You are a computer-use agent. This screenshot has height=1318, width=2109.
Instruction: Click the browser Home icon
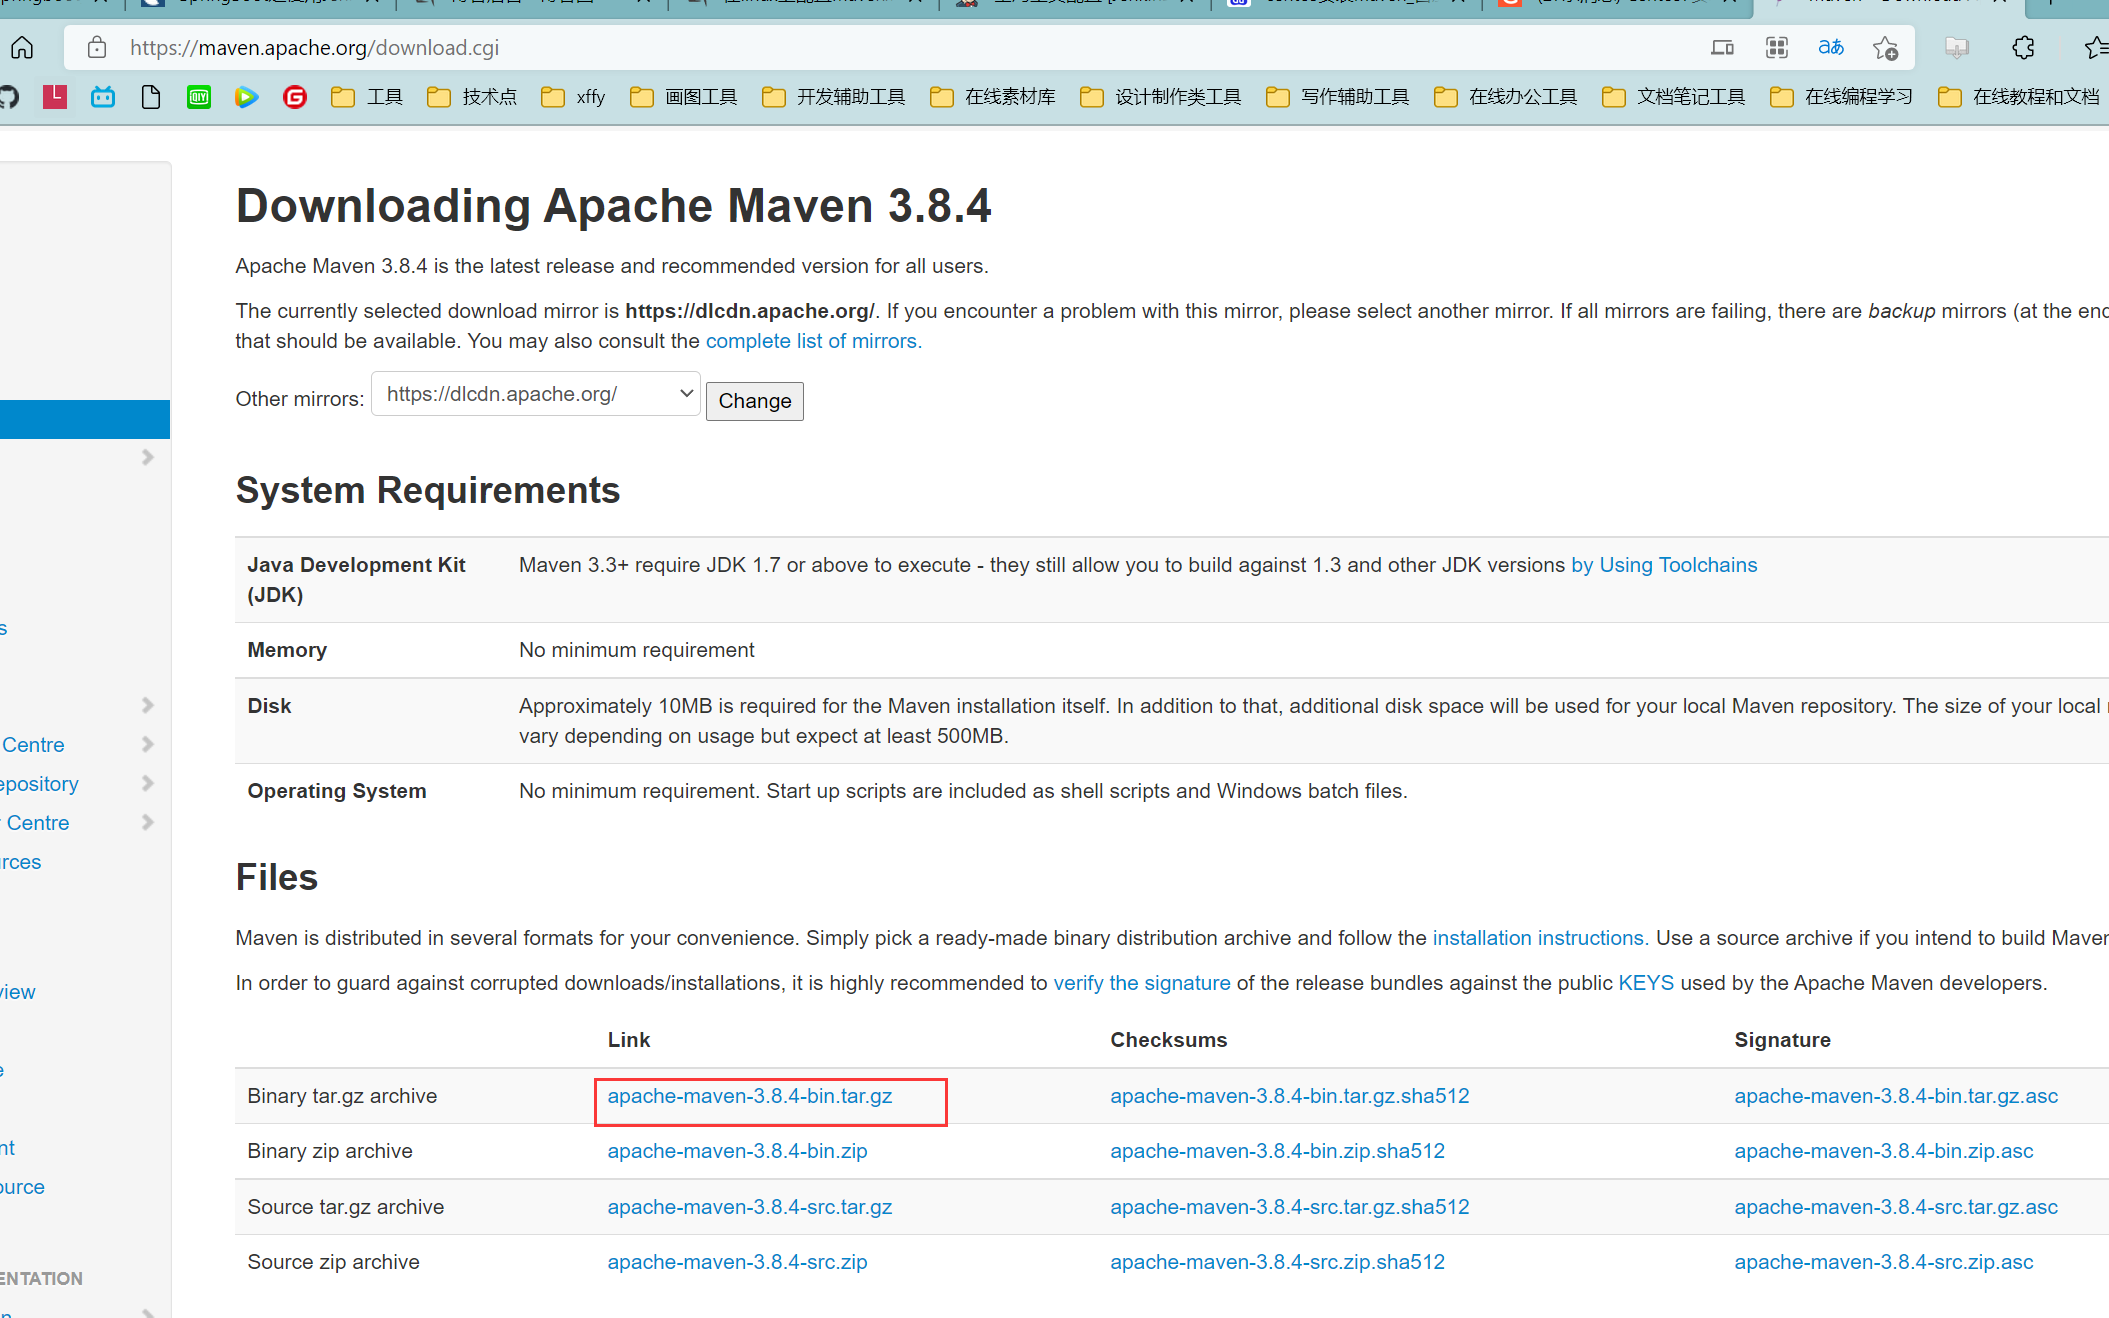pyautogui.click(x=22, y=47)
